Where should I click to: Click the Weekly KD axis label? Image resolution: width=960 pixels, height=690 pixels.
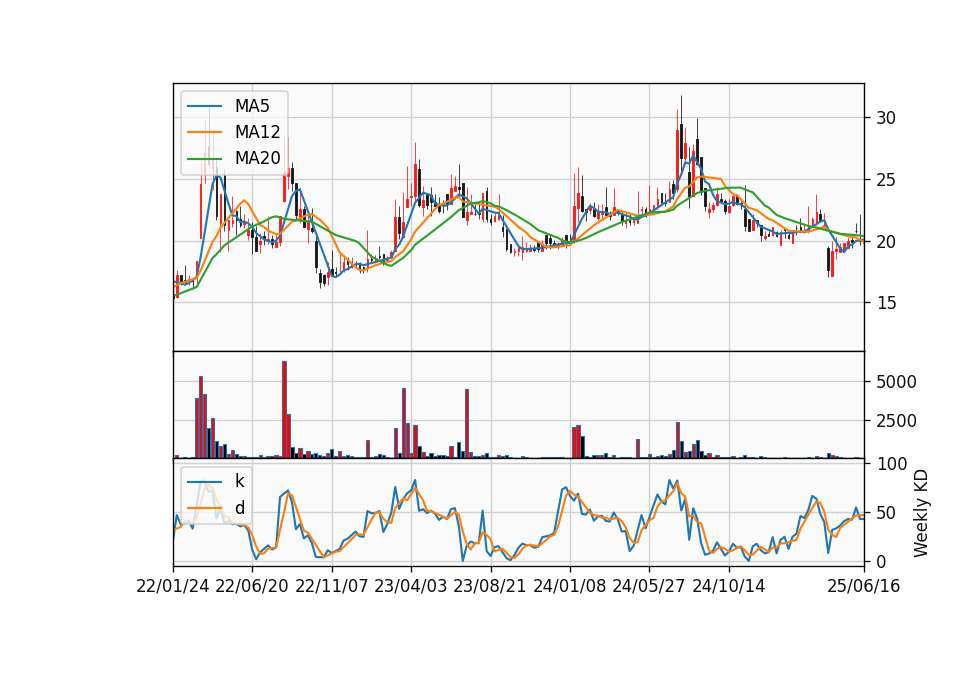click(921, 514)
